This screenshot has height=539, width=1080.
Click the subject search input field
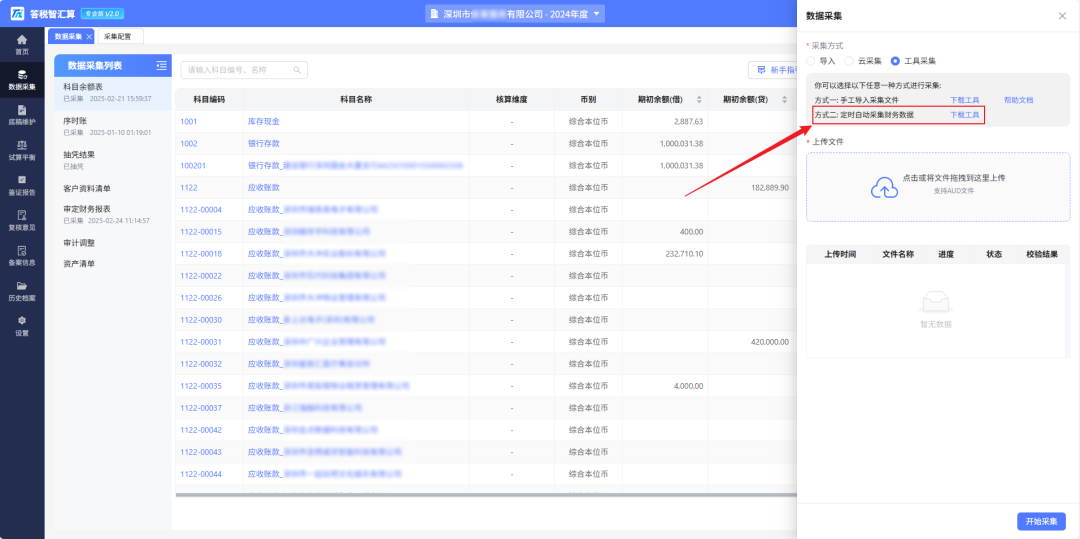[x=244, y=70]
